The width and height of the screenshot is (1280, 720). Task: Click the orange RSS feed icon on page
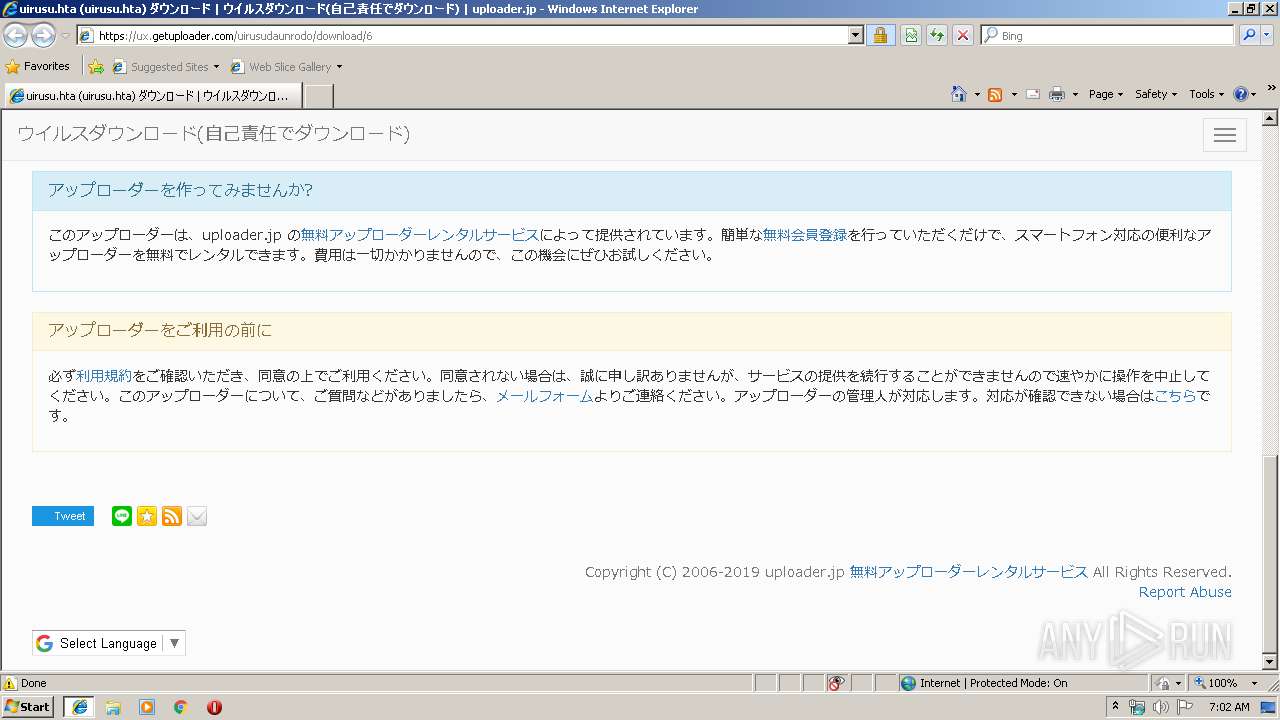pyautogui.click(x=172, y=516)
